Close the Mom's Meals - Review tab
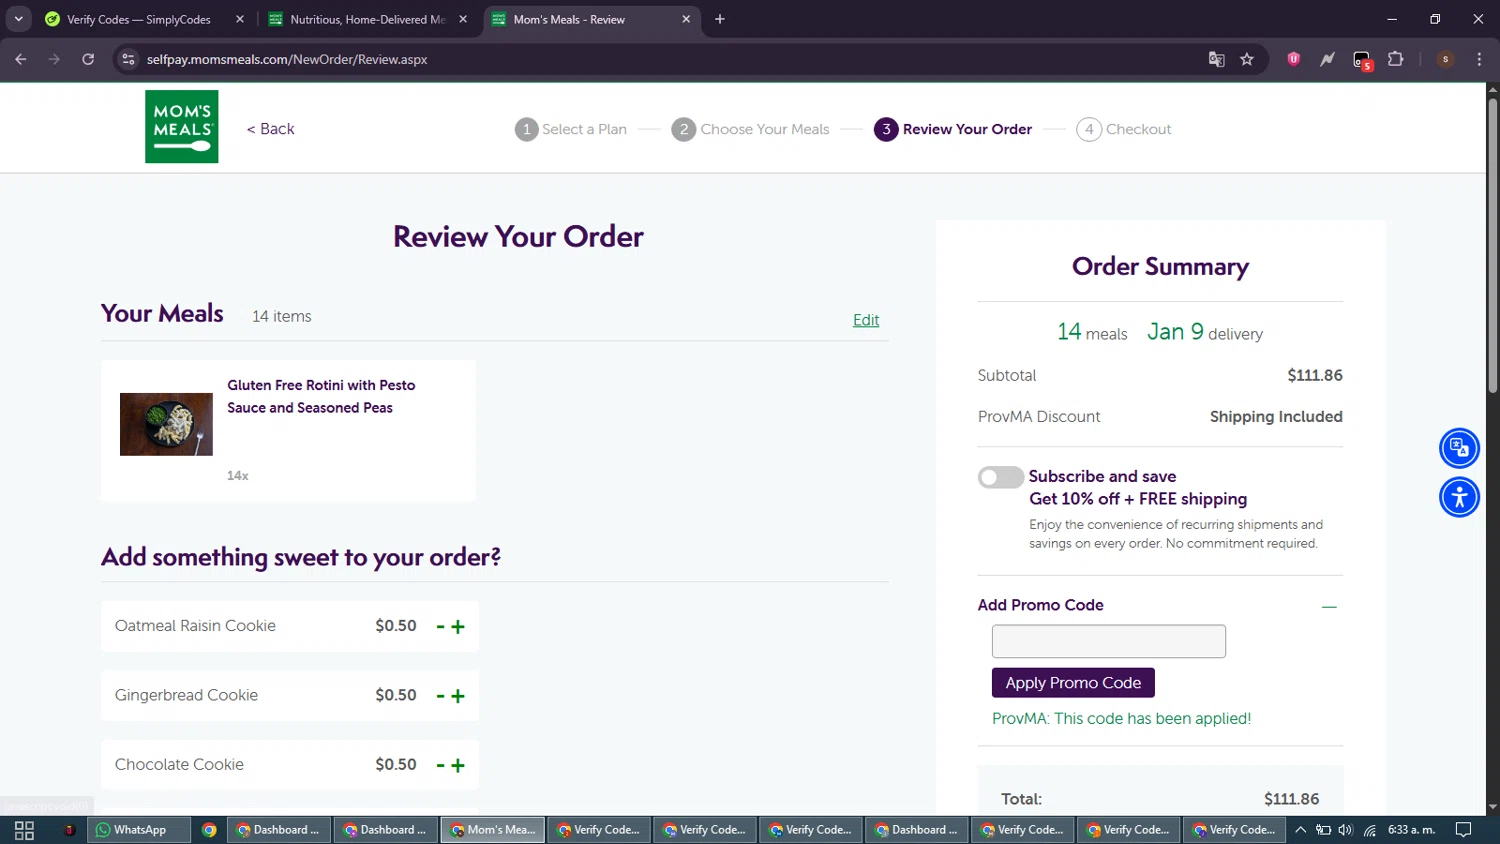 coord(686,19)
